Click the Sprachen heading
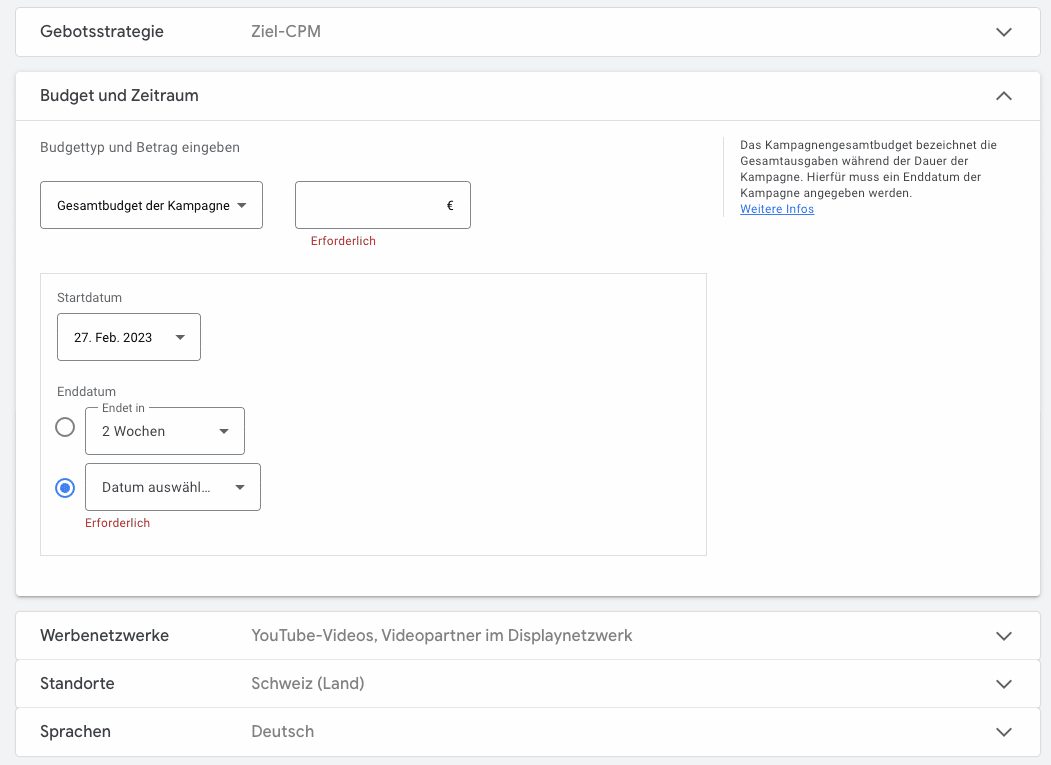 (75, 731)
